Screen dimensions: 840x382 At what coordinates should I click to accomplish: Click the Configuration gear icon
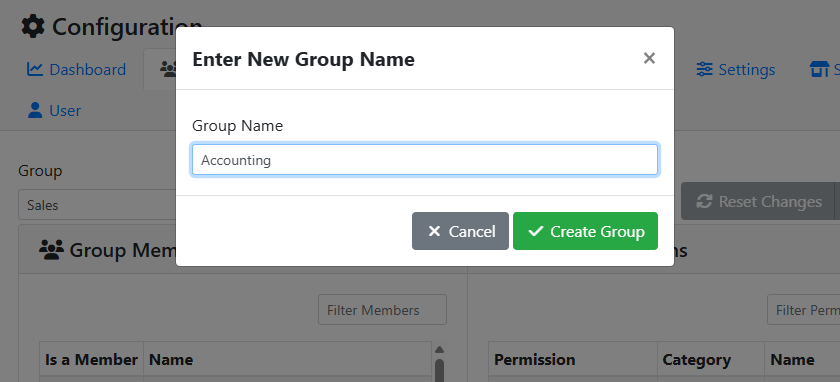click(x=33, y=27)
